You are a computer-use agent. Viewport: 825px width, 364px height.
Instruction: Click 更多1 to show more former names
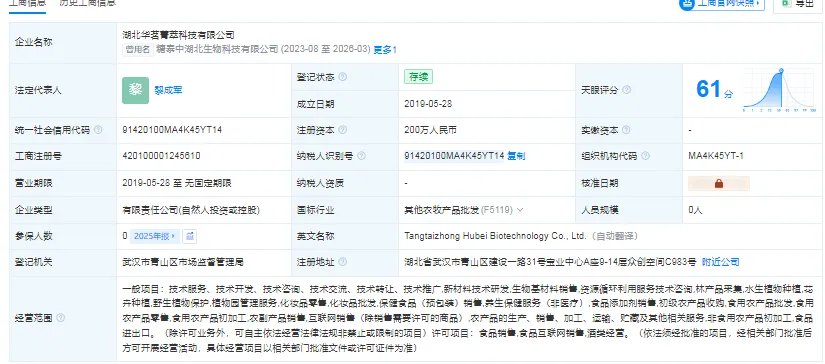coord(385,50)
